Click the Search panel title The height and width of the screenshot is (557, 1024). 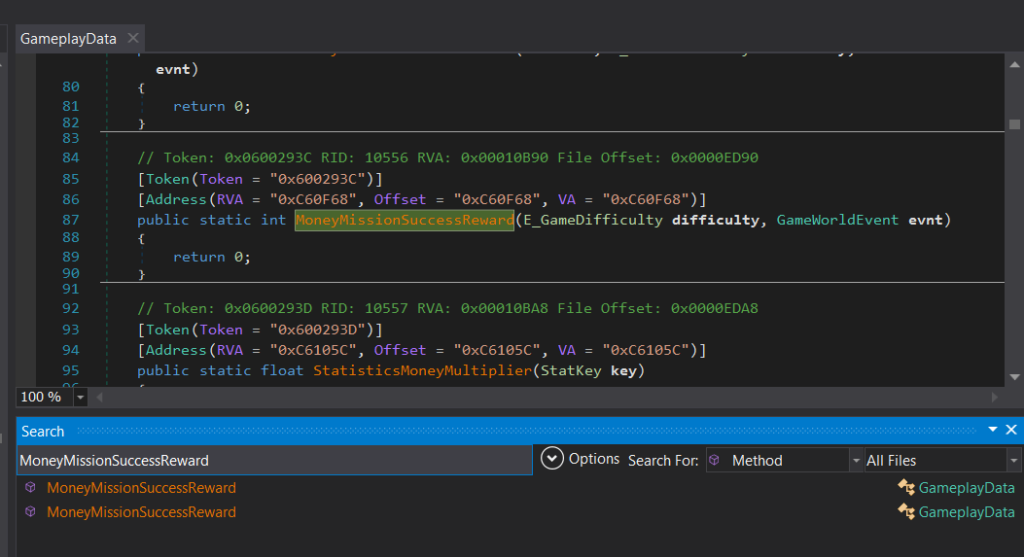click(x=42, y=432)
